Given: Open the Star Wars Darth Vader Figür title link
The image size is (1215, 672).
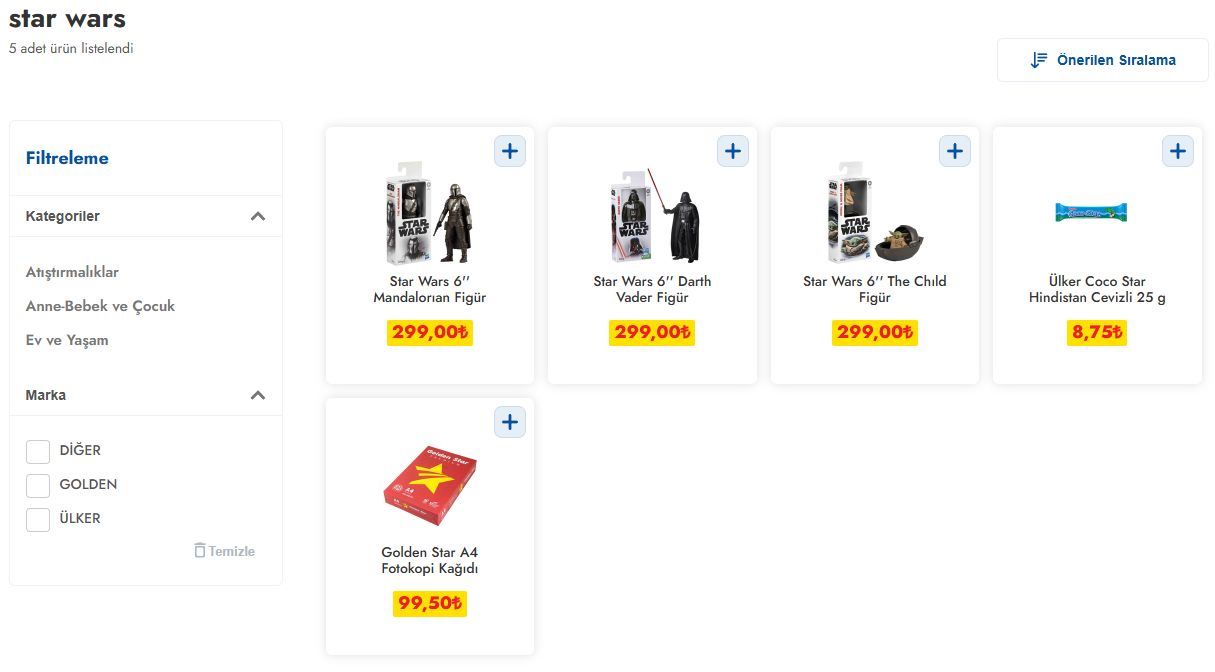Looking at the screenshot, I should [652, 289].
